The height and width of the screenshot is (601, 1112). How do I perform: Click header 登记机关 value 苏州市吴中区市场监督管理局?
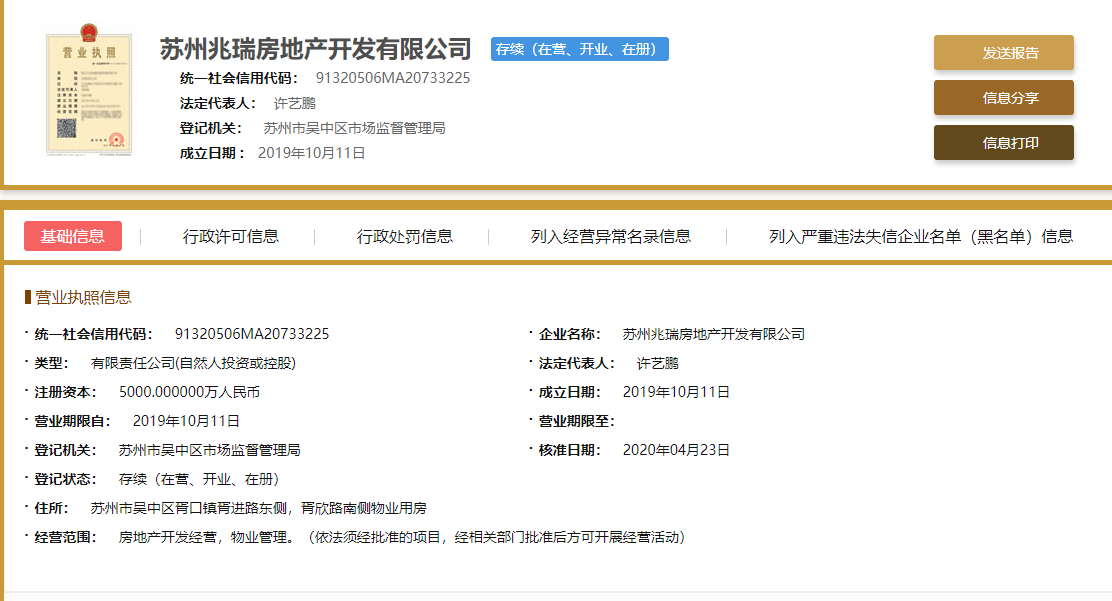[x=354, y=128]
